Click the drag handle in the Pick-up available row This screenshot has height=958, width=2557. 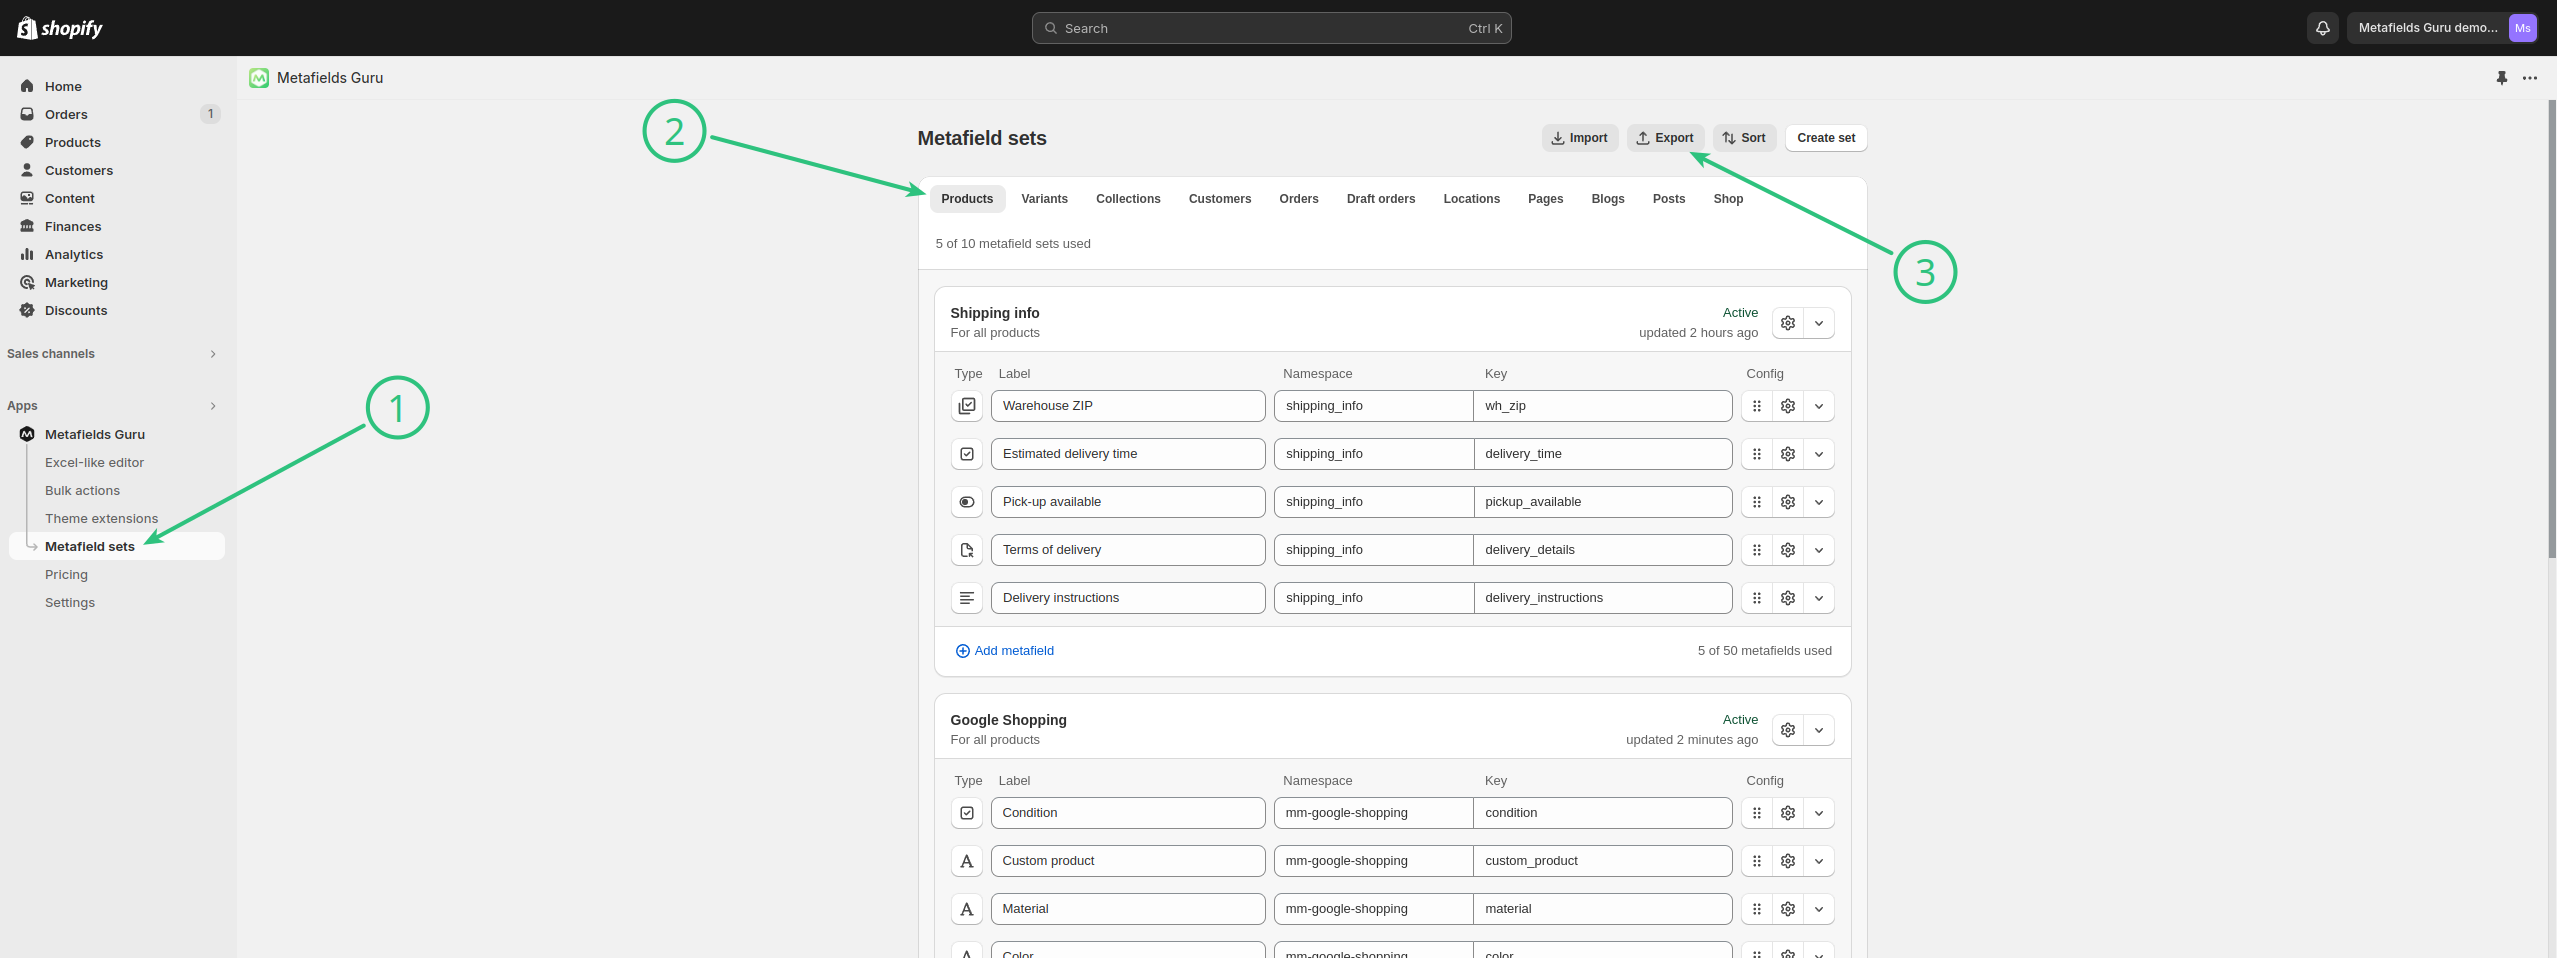coord(1757,502)
